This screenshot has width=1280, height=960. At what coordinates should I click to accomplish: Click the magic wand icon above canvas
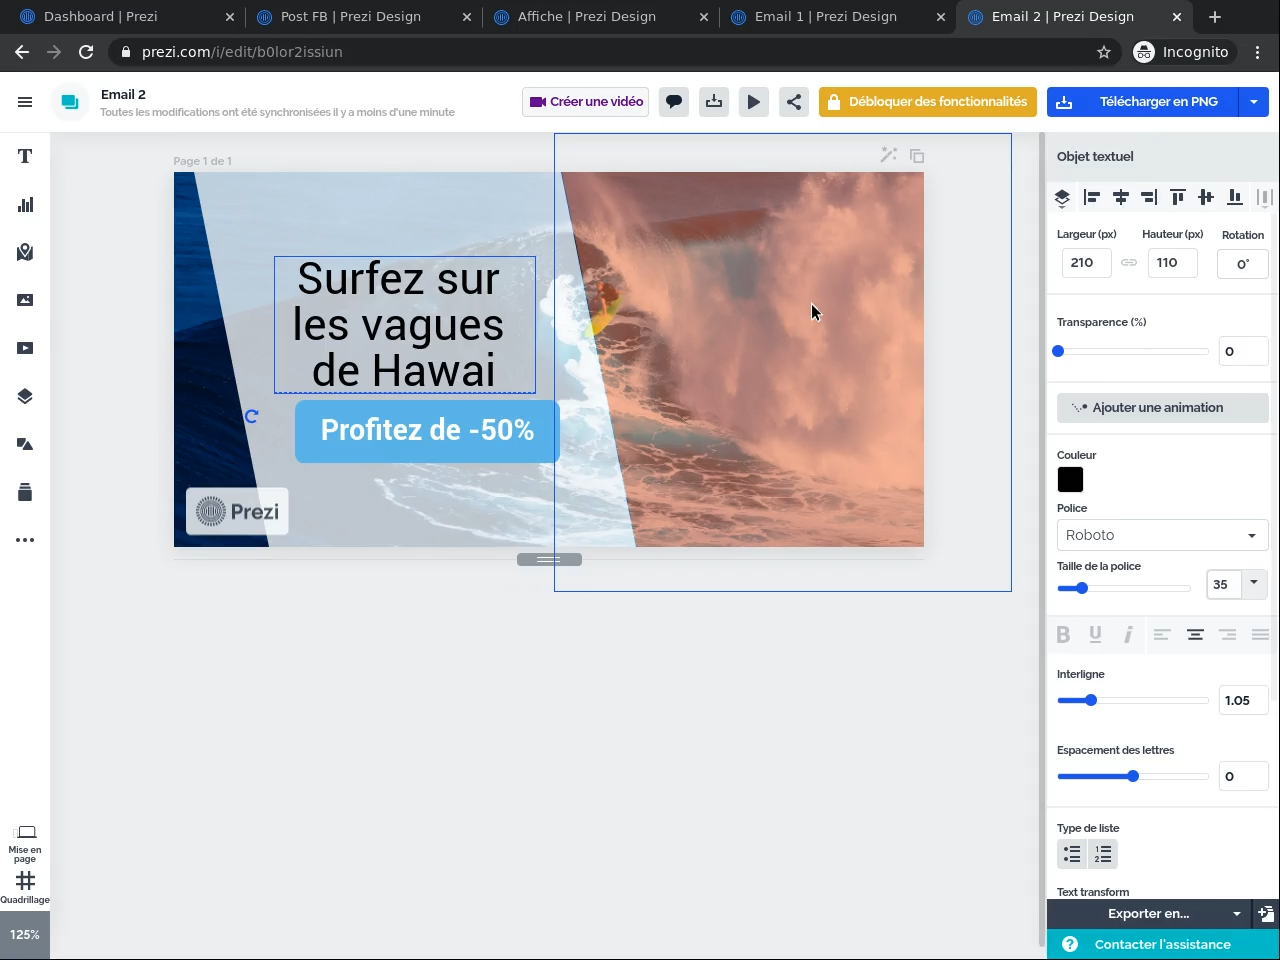tap(888, 155)
